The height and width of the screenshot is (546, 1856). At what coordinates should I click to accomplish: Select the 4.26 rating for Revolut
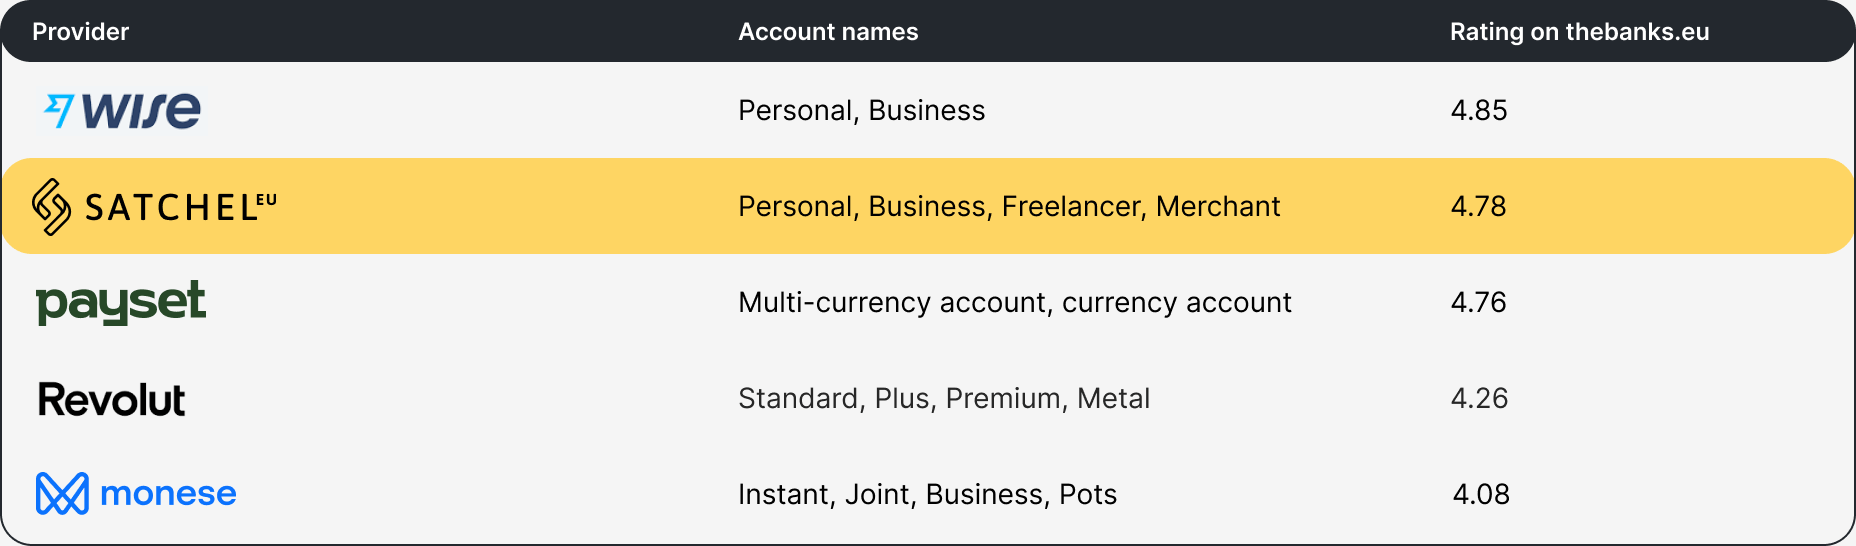point(1479,398)
